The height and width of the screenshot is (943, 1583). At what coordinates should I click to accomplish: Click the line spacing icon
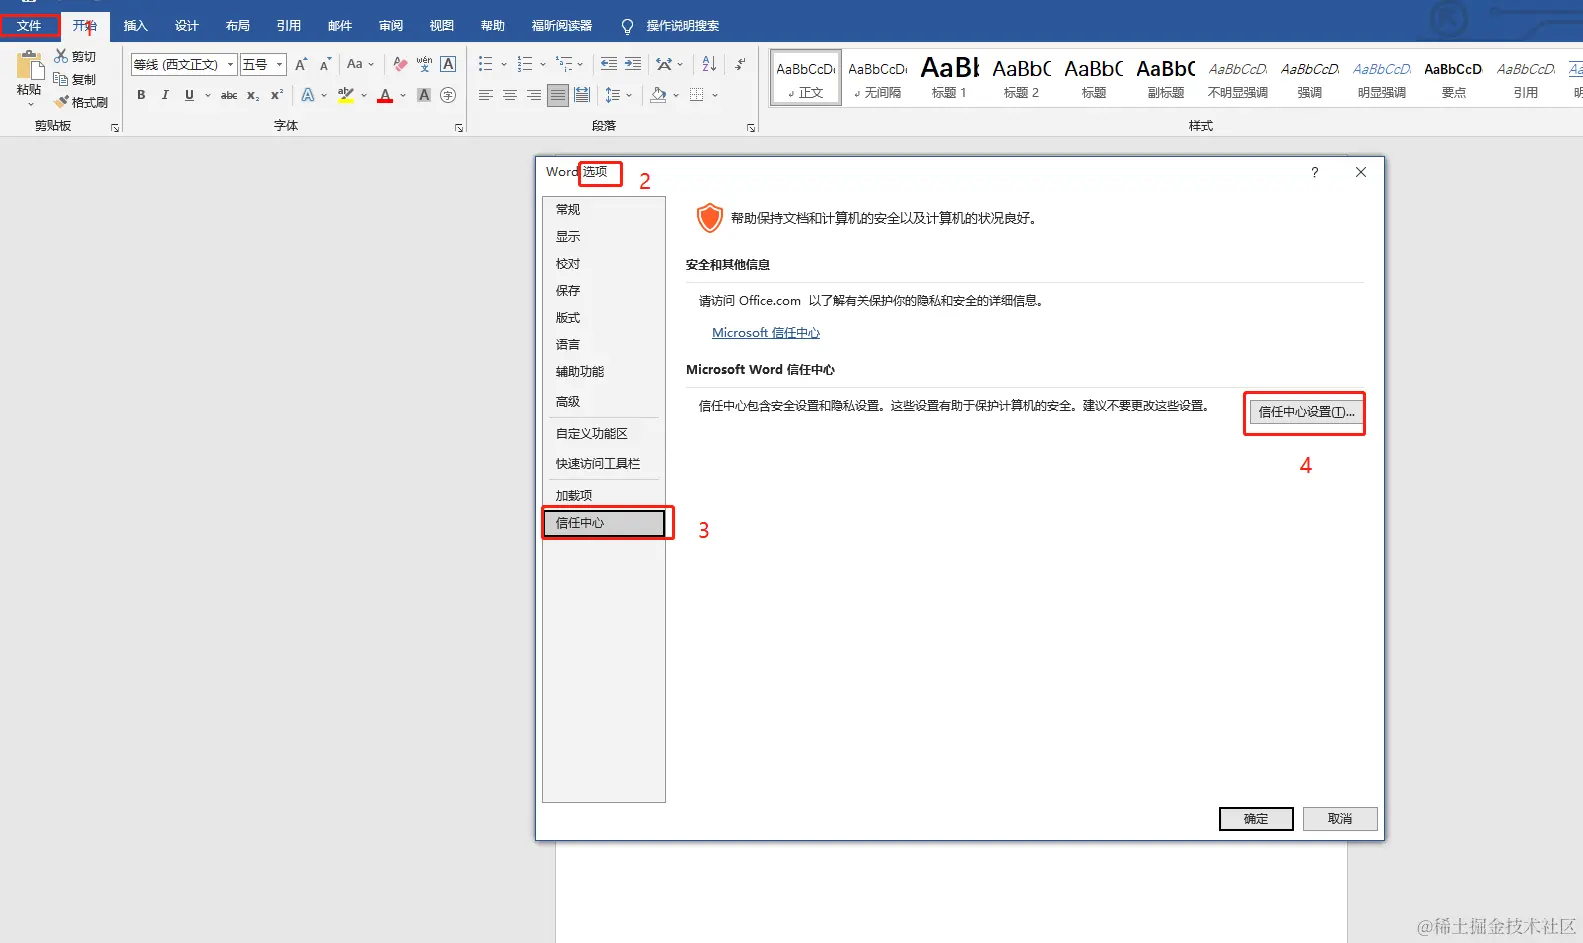coord(613,95)
